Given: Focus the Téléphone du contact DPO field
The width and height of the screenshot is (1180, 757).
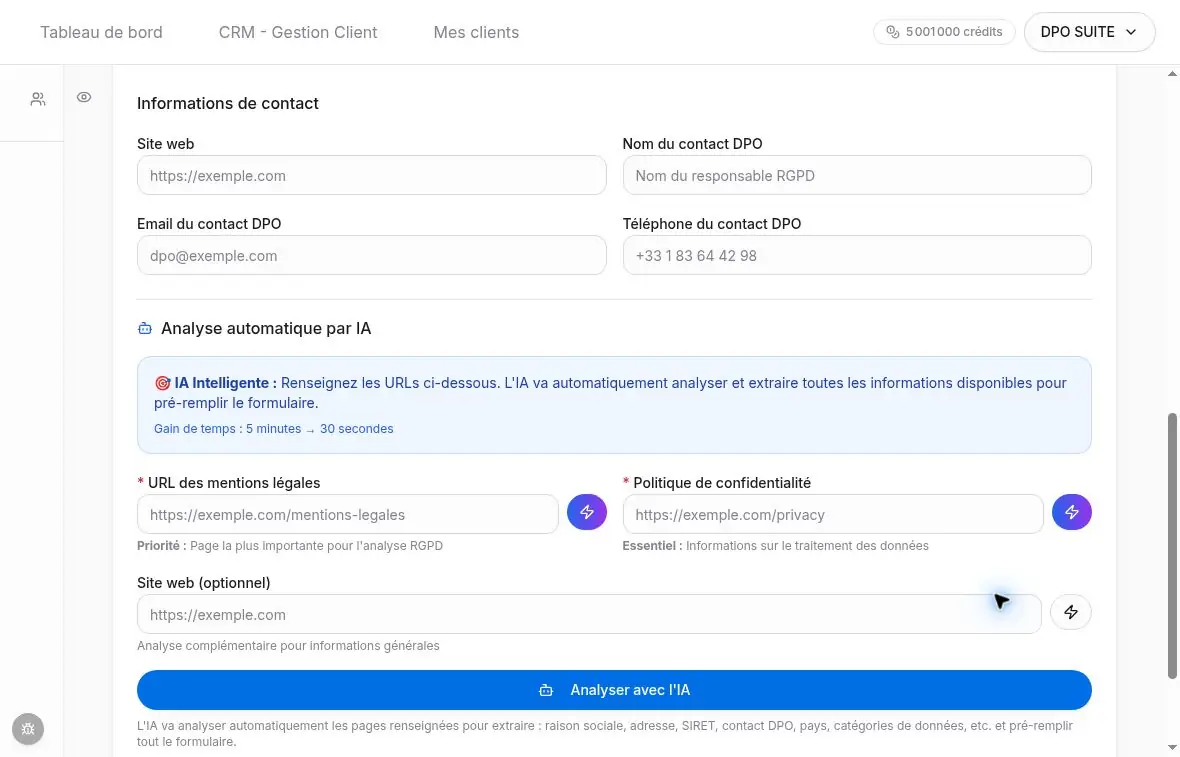Looking at the screenshot, I should (x=856, y=255).
